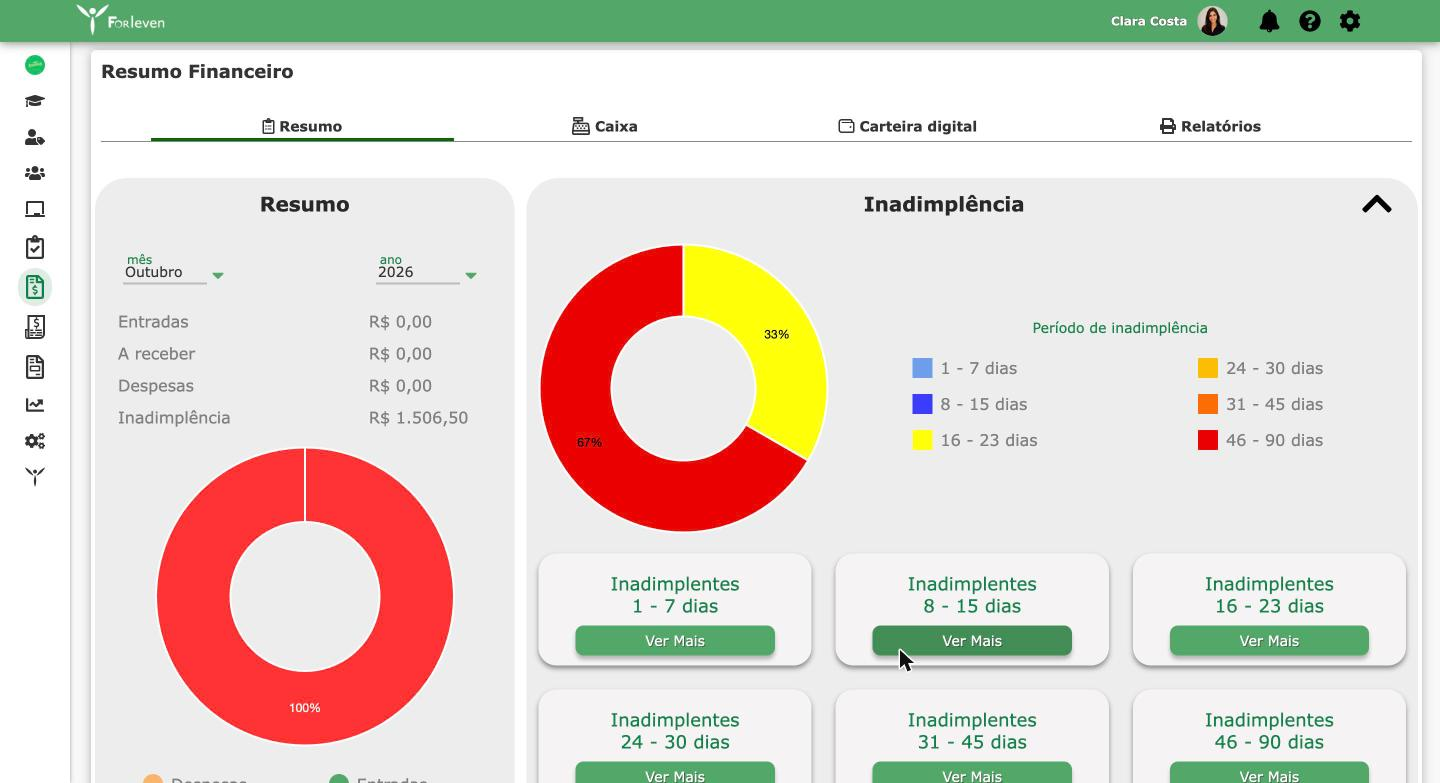Open the dollar receipt sidebar icon
This screenshot has height=783, width=1440.
(35, 327)
